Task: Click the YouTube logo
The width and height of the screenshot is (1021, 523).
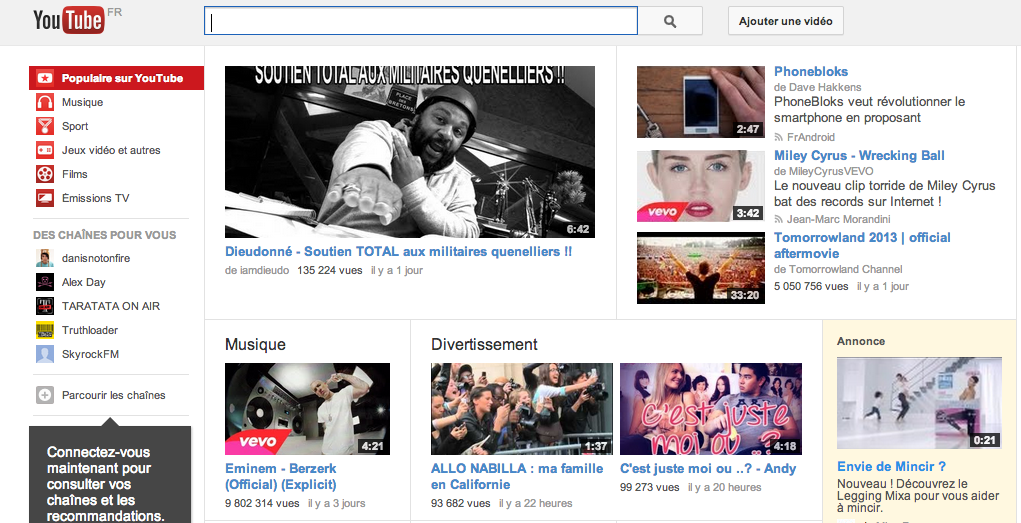Action: click(68, 20)
